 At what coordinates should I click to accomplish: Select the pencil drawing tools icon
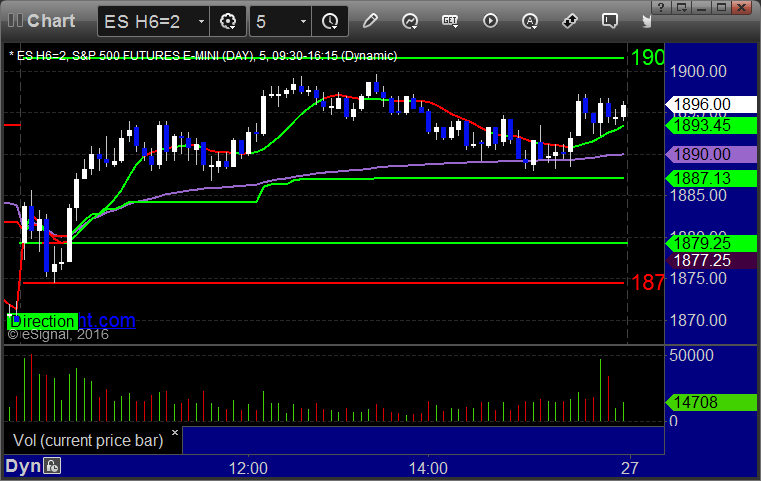point(370,21)
